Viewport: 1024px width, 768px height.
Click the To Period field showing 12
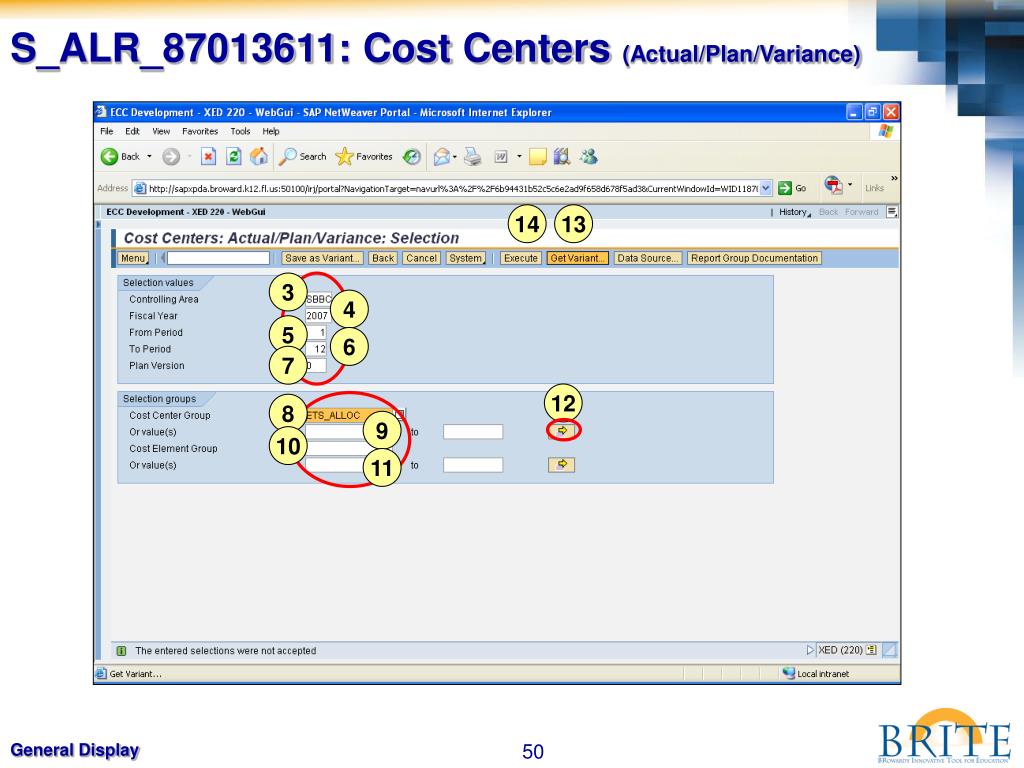pyautogui.click(x=317, y=349)
